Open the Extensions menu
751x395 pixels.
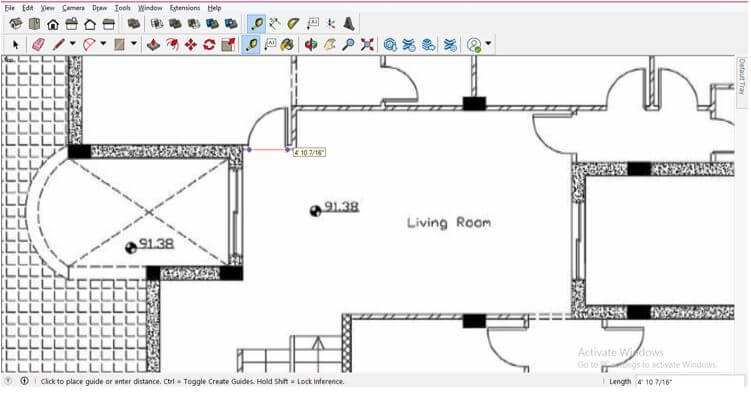tap(185, 8)
